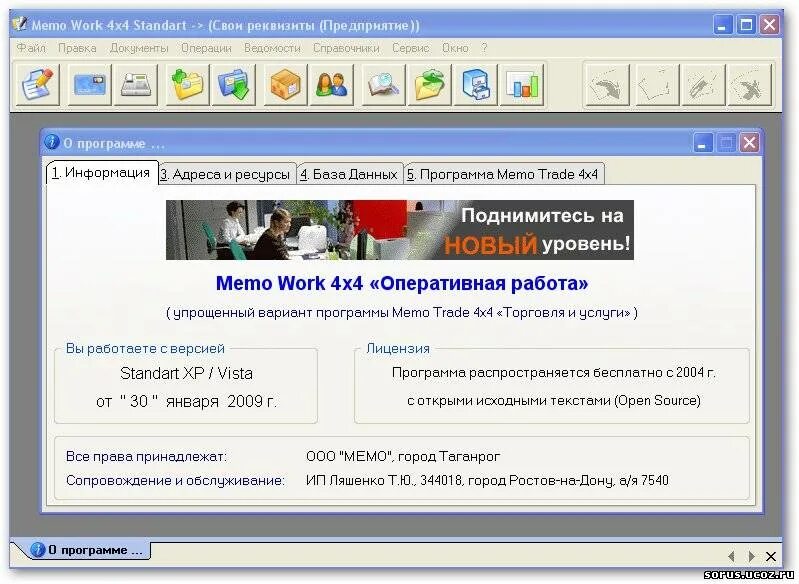The height and width of the screenshot is (584, 799).
Task: Click the book with magnifier search icon
Action: (x=383, y=85)
